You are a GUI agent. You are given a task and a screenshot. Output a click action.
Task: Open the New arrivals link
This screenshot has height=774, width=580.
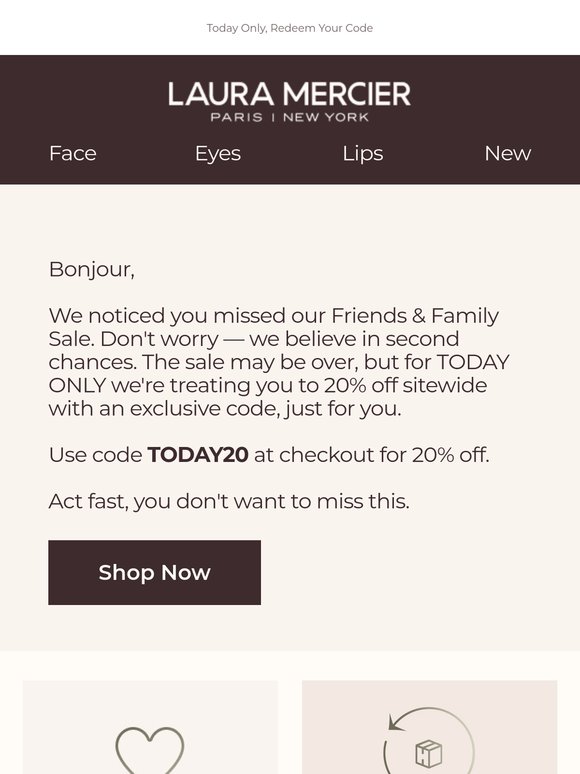tap(507, 154)
